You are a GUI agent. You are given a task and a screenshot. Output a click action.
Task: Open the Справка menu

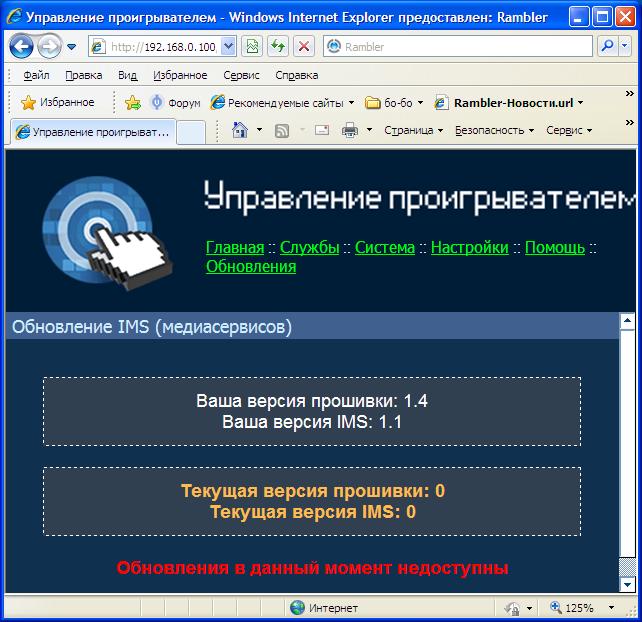click(x=296, y=75)
